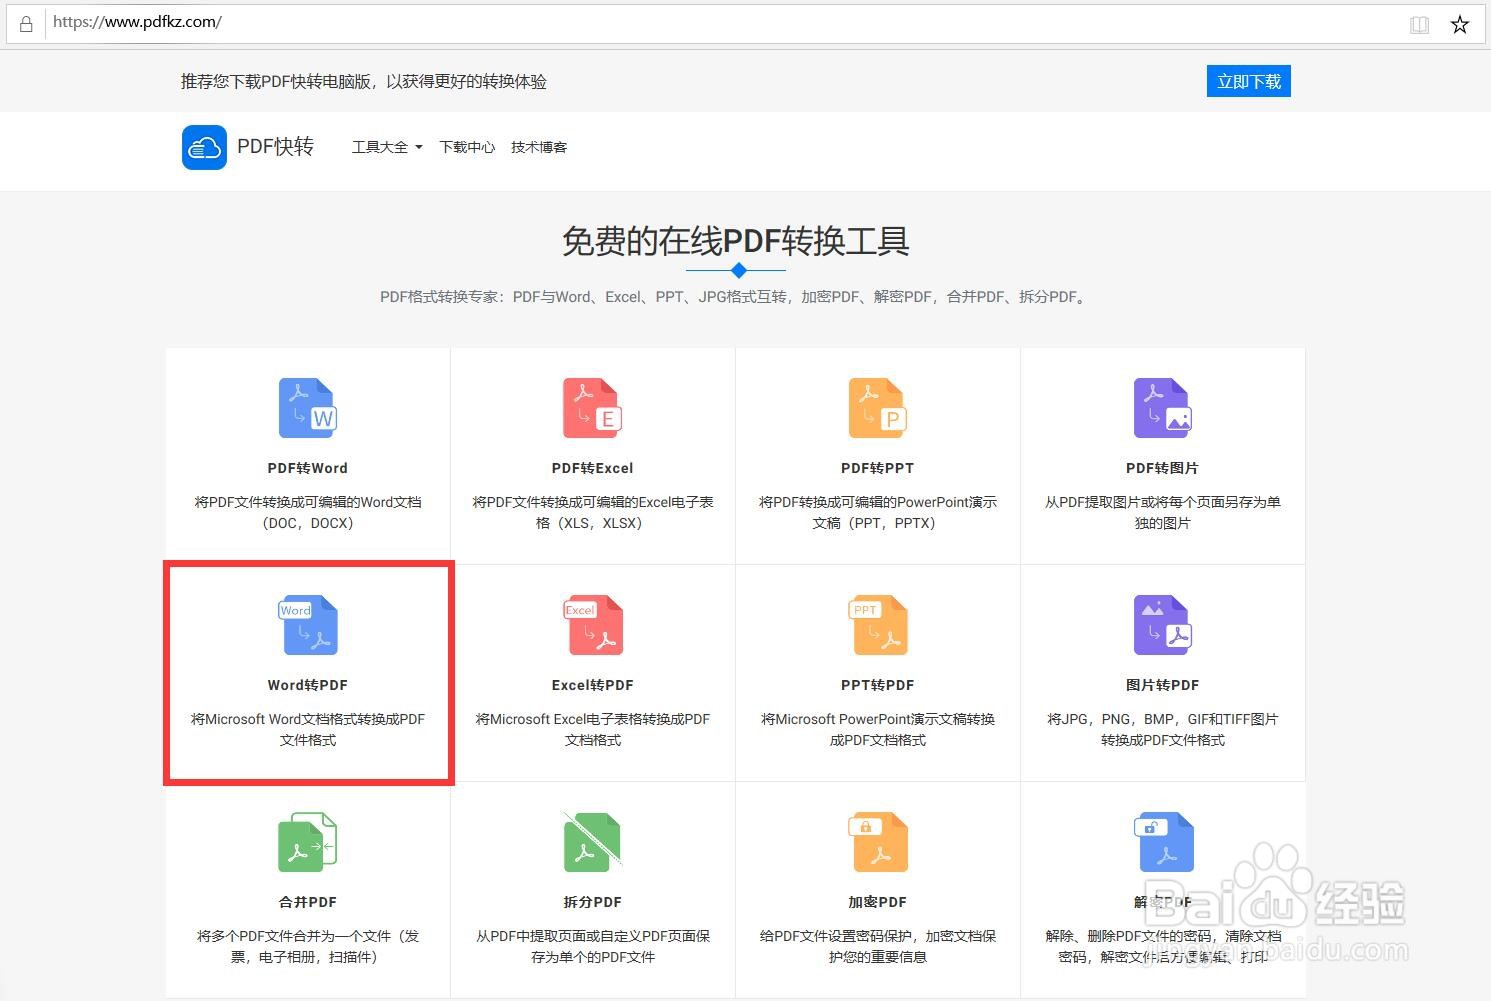
Task: Click the PDF转图片 file icon
Action: (1163, 408)
